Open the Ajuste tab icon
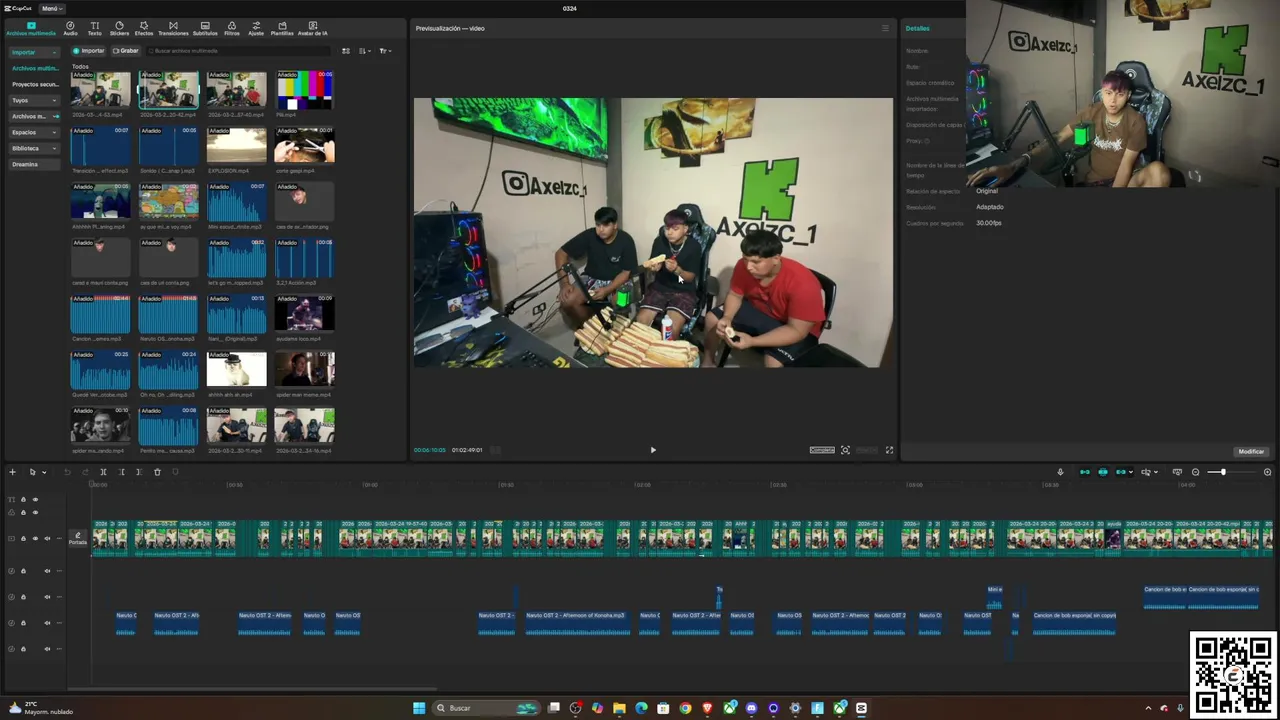 pyautogui.click(x=256, y=28)
